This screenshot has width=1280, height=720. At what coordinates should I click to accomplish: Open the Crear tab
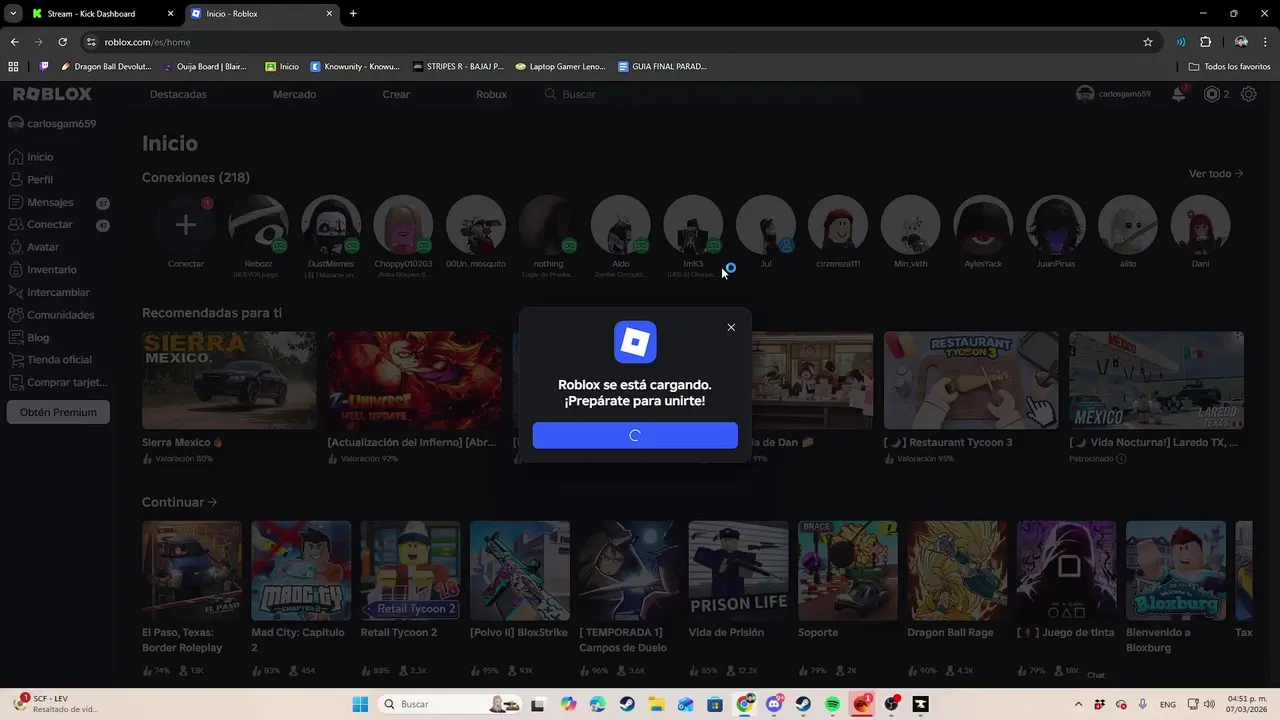click(x=396, y=94)
